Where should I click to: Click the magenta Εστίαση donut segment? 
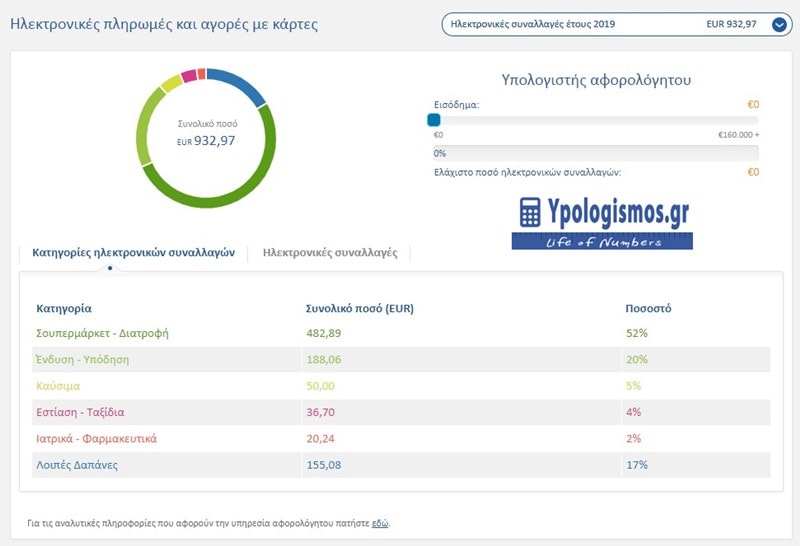[x=189, y=76]
